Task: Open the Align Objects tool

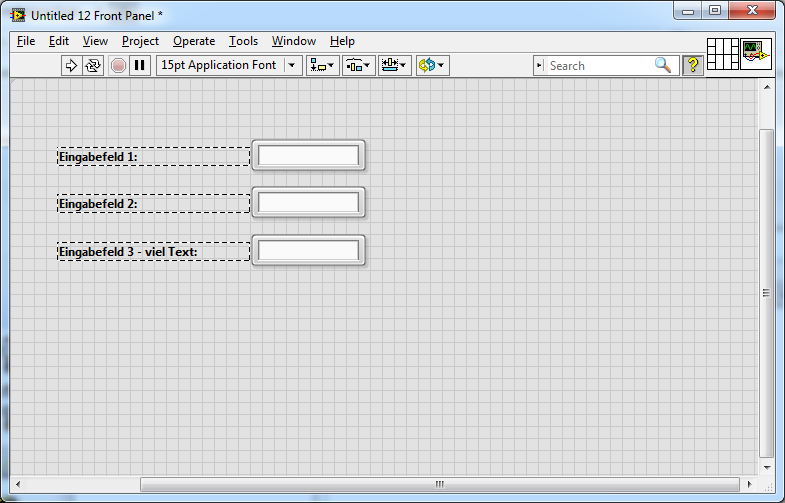Action: pos(322,66)
